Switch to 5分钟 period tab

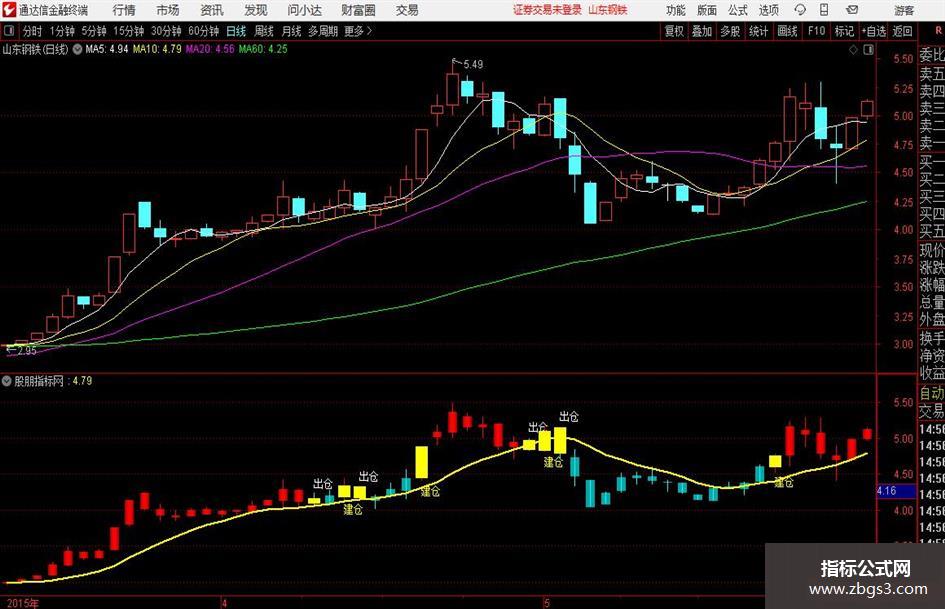(x=94, y=31)
